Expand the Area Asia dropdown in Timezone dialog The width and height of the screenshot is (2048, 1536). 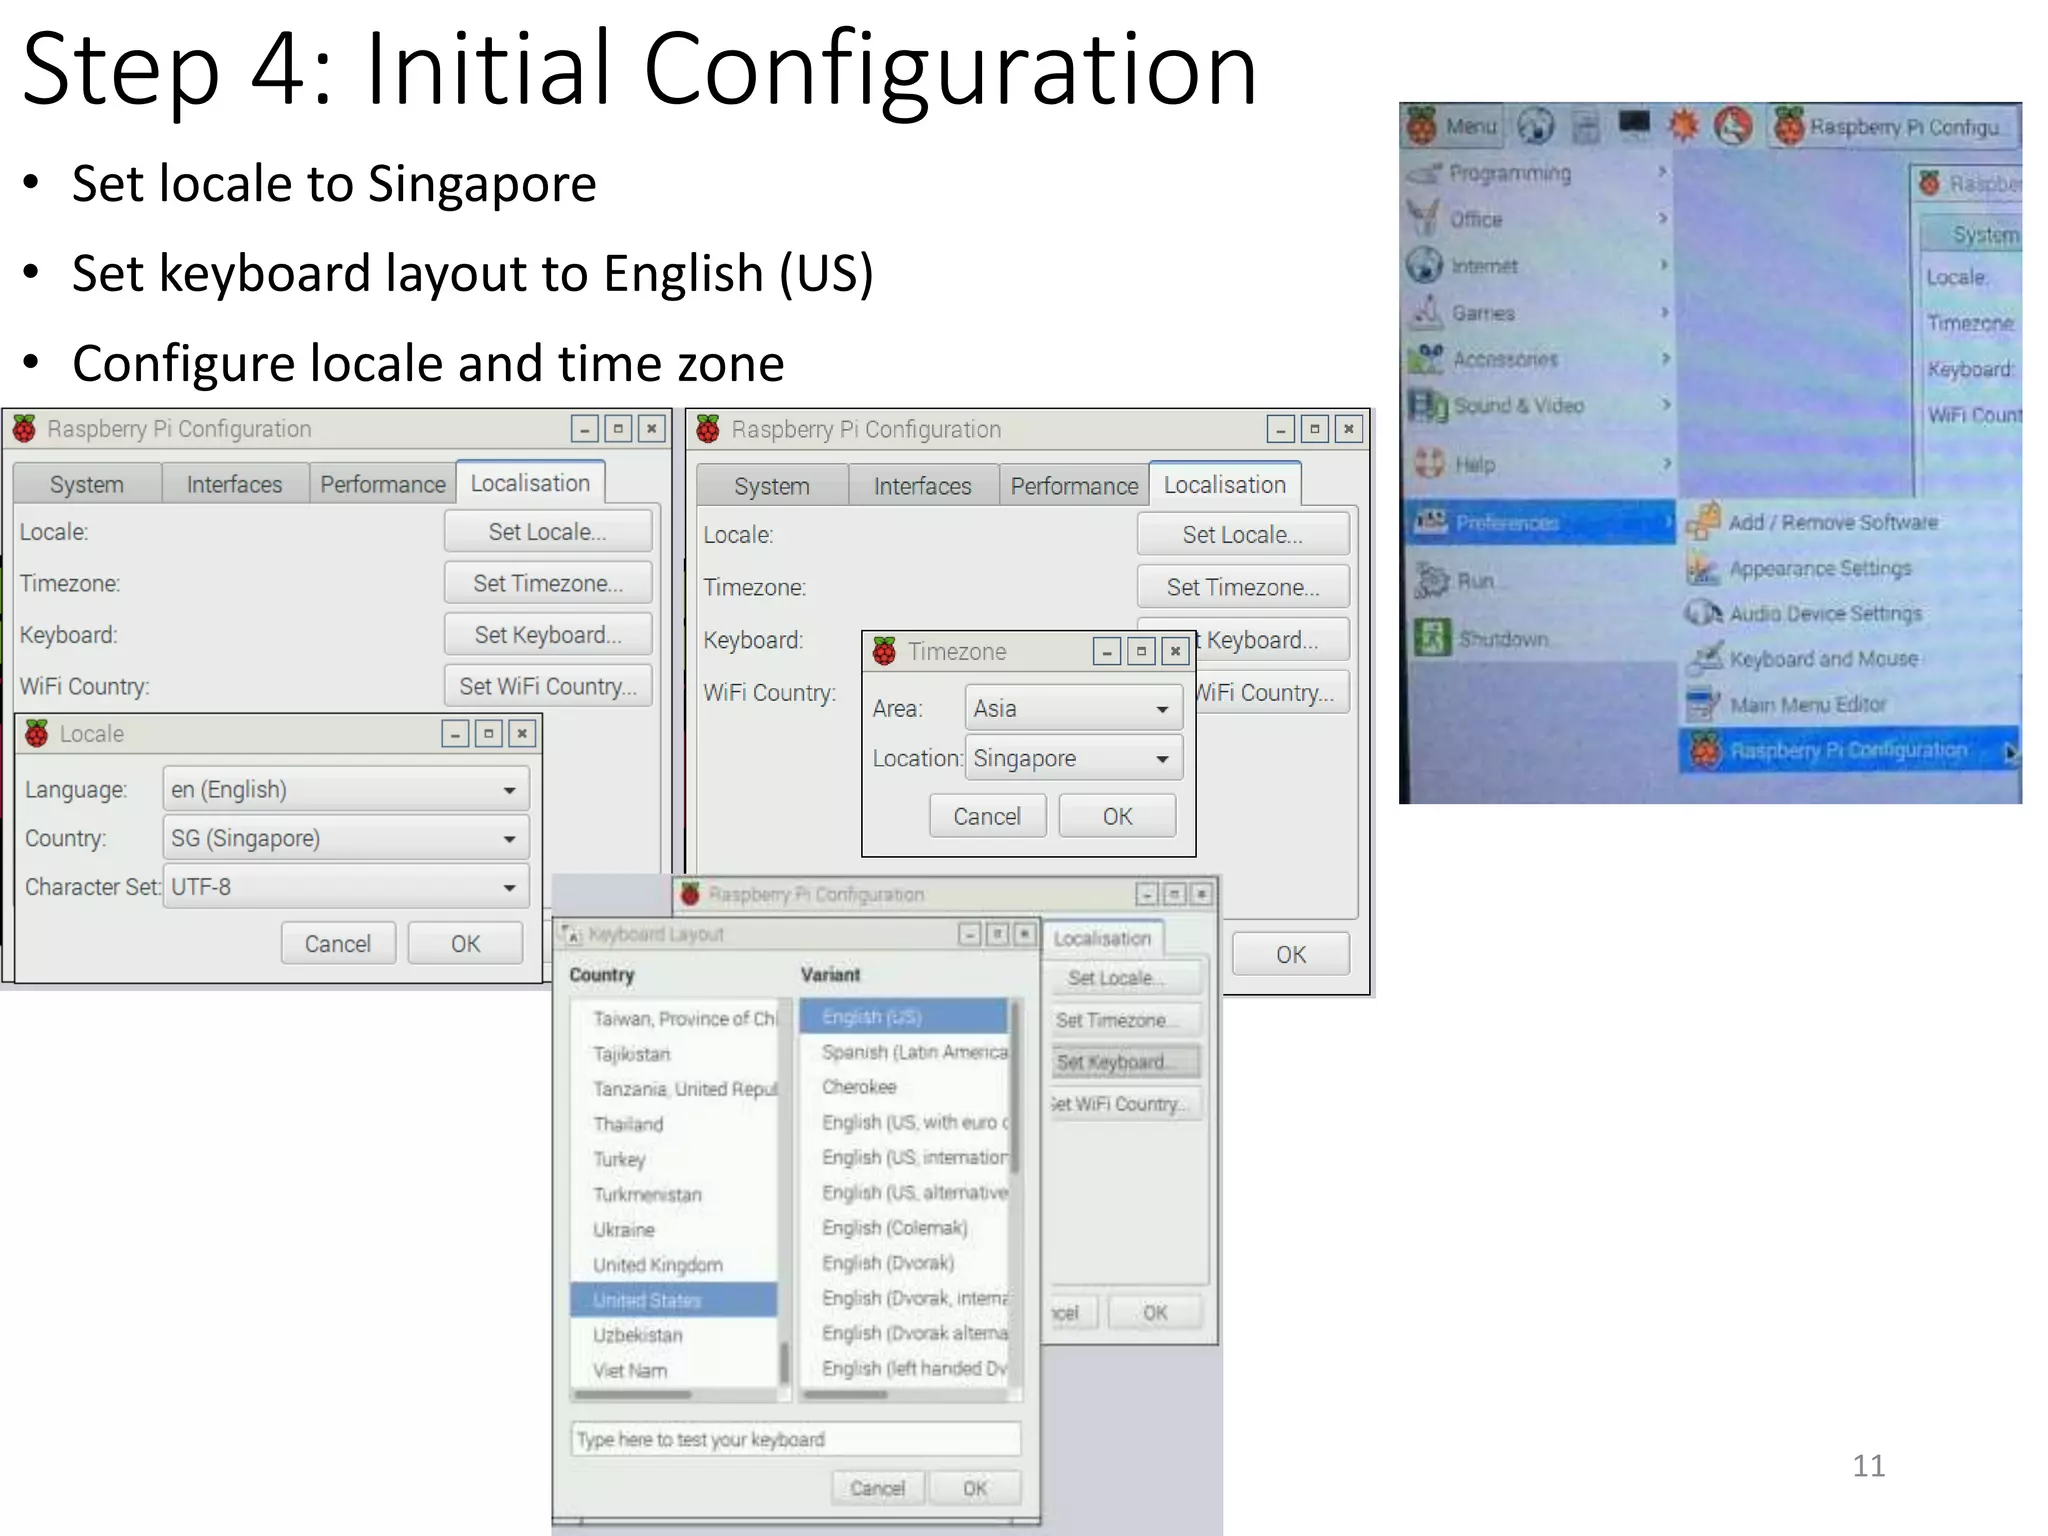pos(1074,708)
